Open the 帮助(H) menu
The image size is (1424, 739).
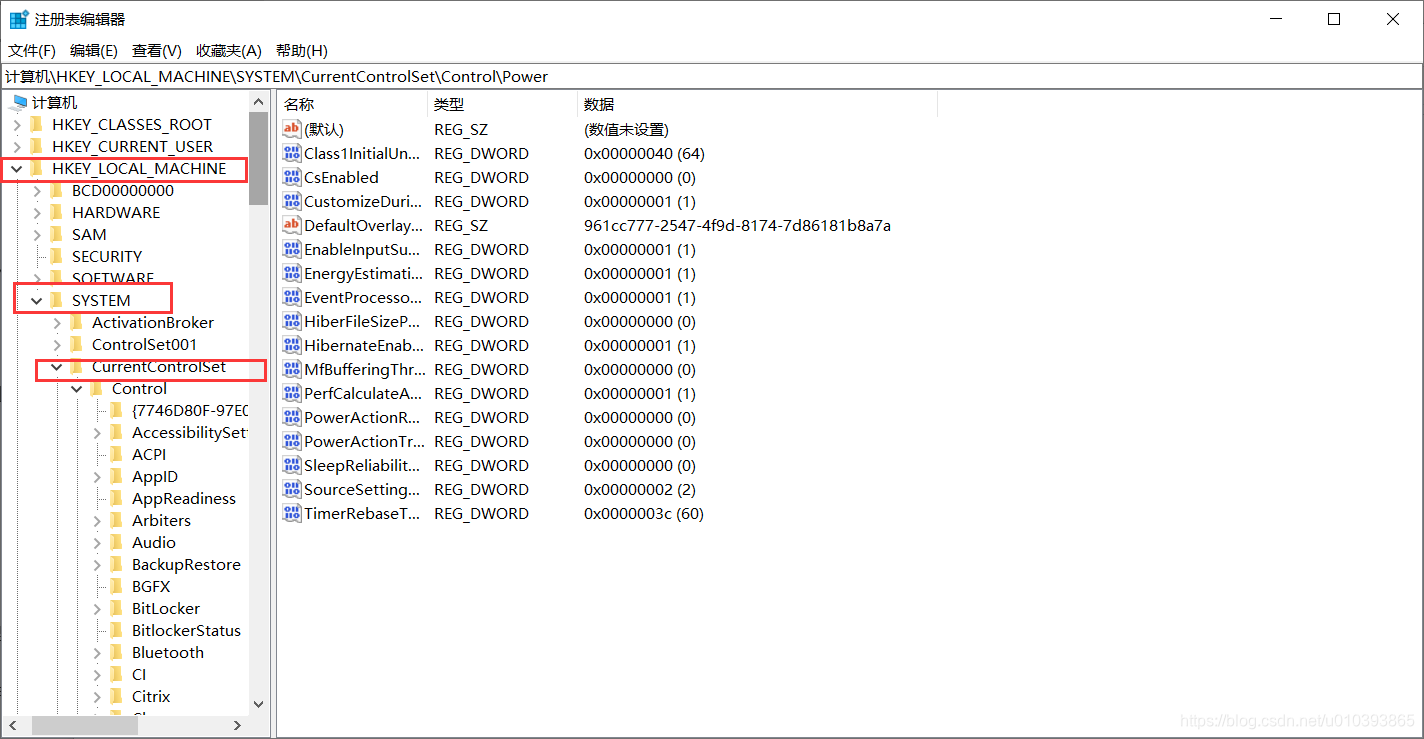[301, 50]
